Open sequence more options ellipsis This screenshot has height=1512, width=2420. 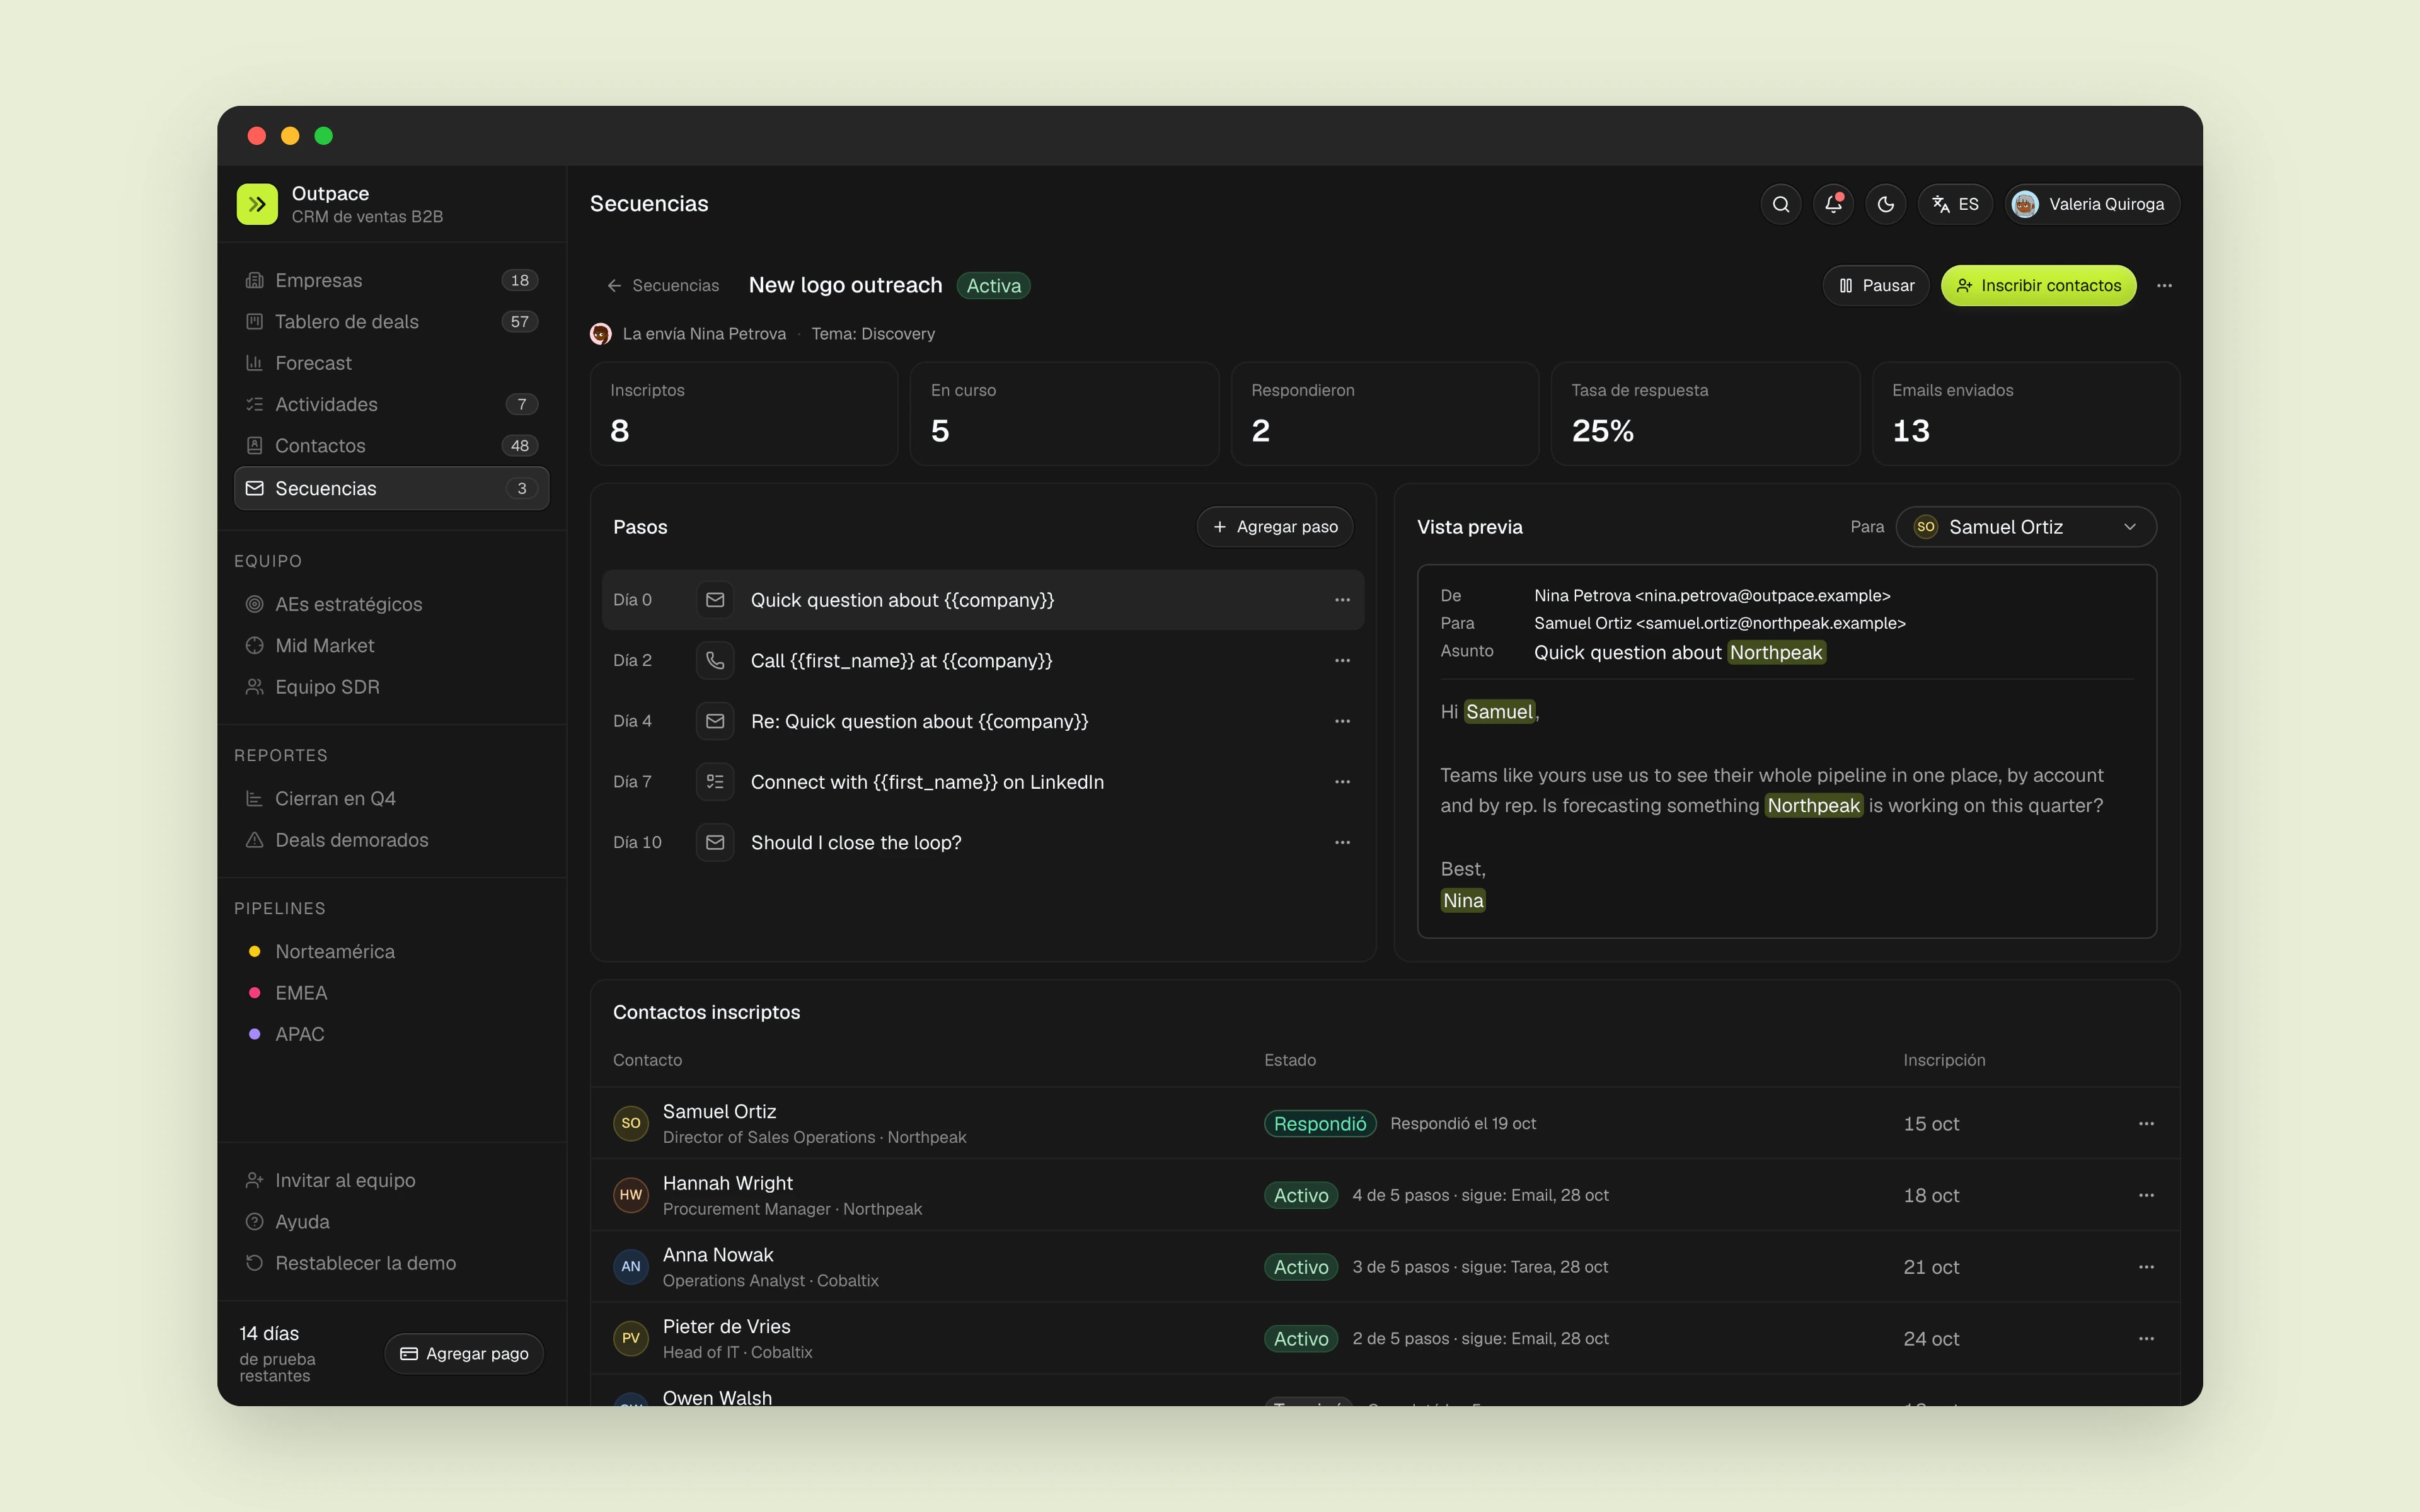(x=2164, y=286)
